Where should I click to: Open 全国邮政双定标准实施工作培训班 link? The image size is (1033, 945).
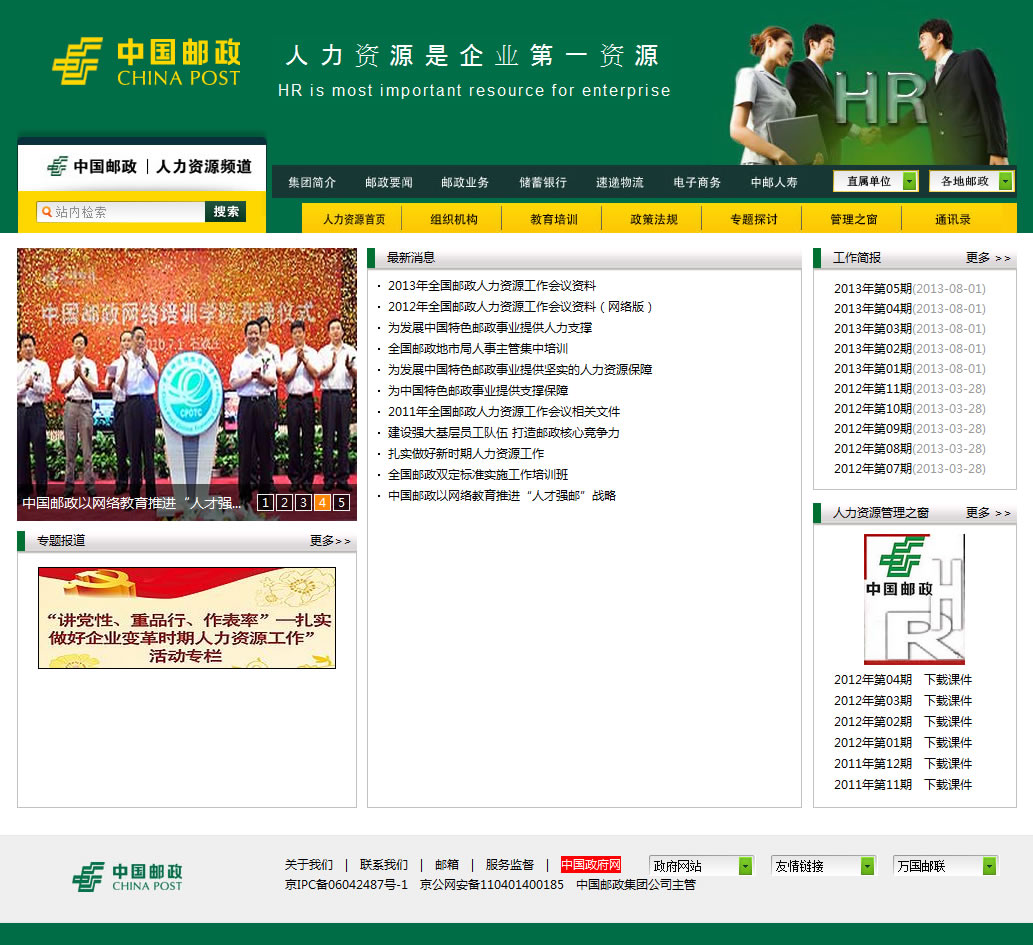click(478, 475)
